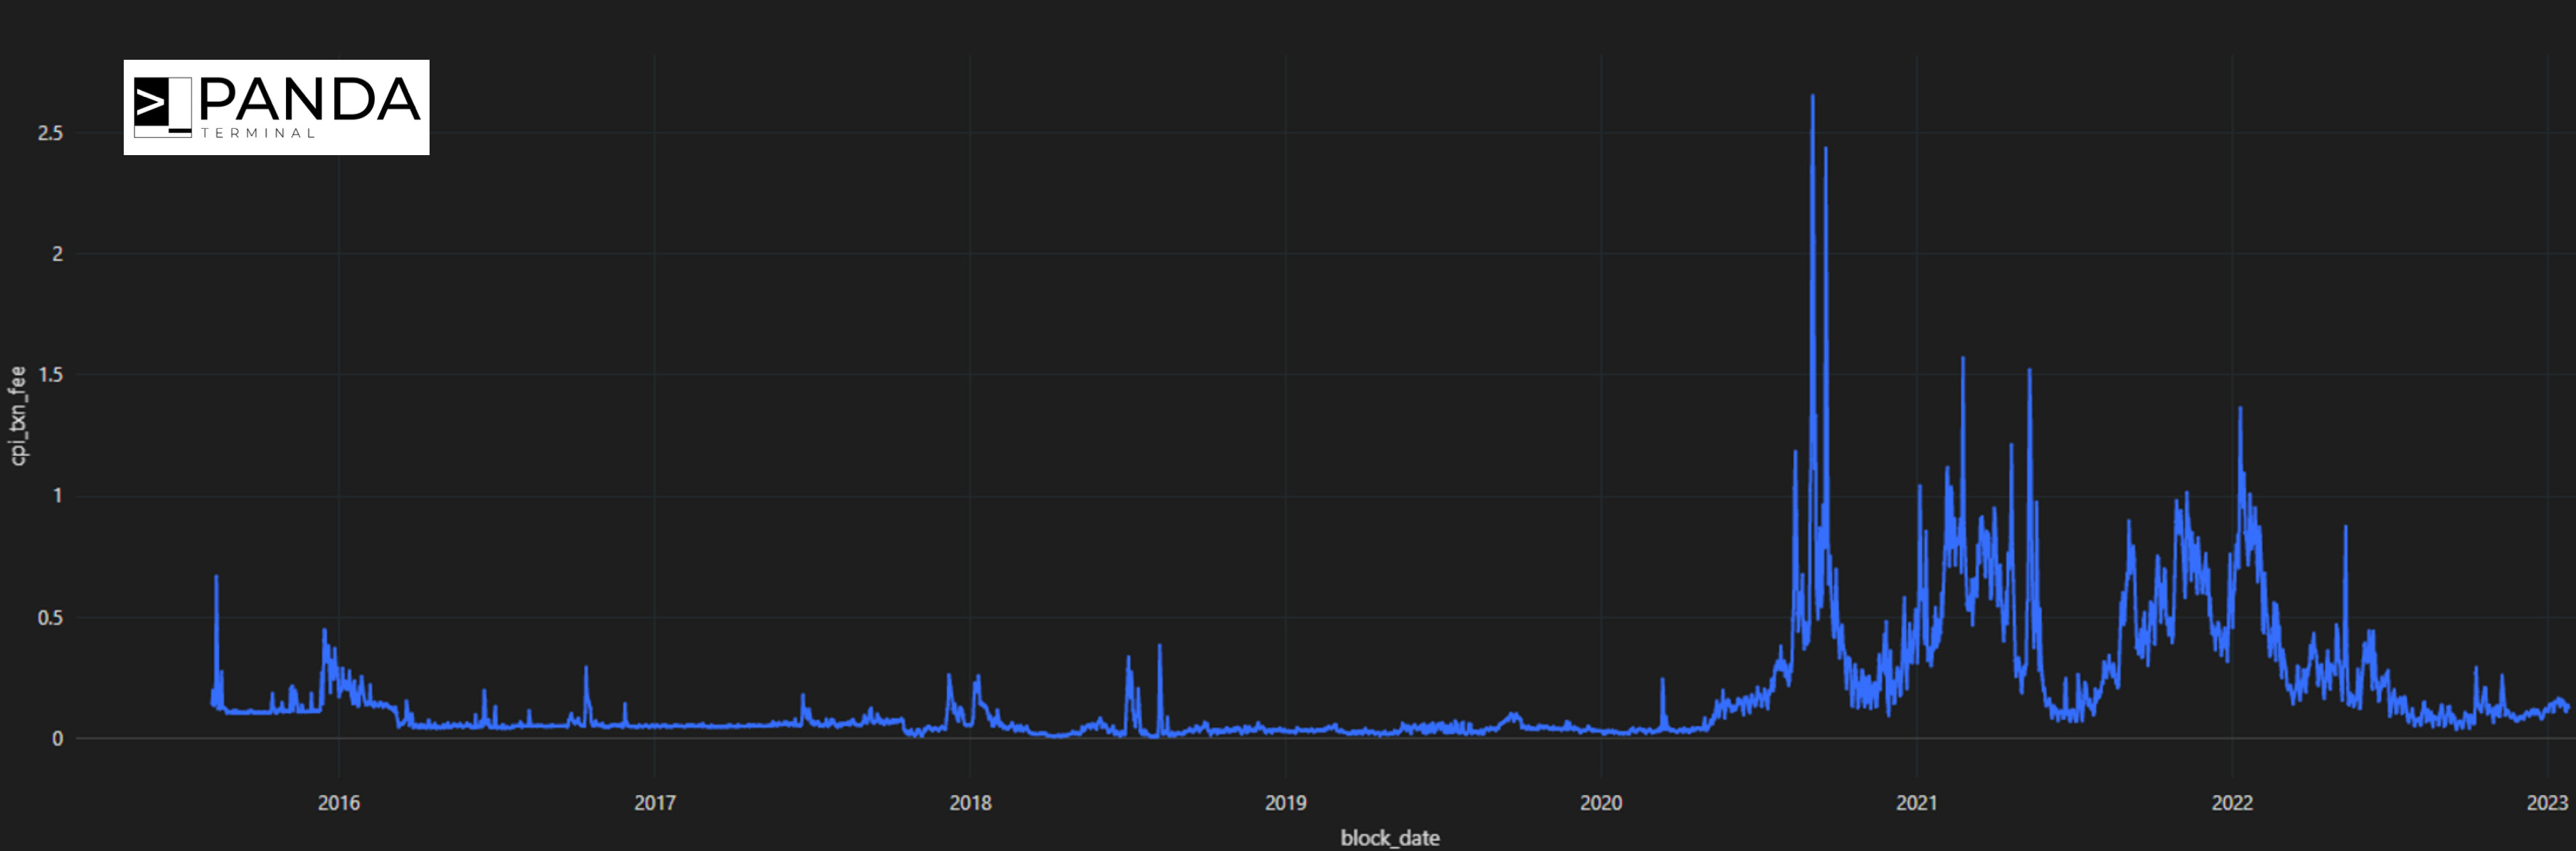Click the 2021 x-axis label
This screenshot has height=851, width=2576.
pos(1916,802)
